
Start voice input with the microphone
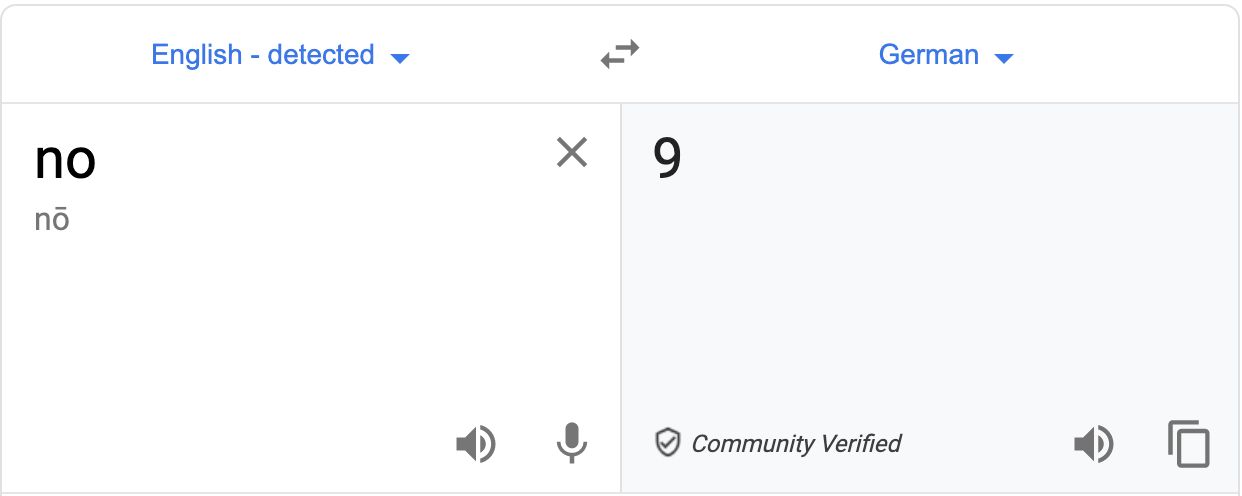(572, 443)
